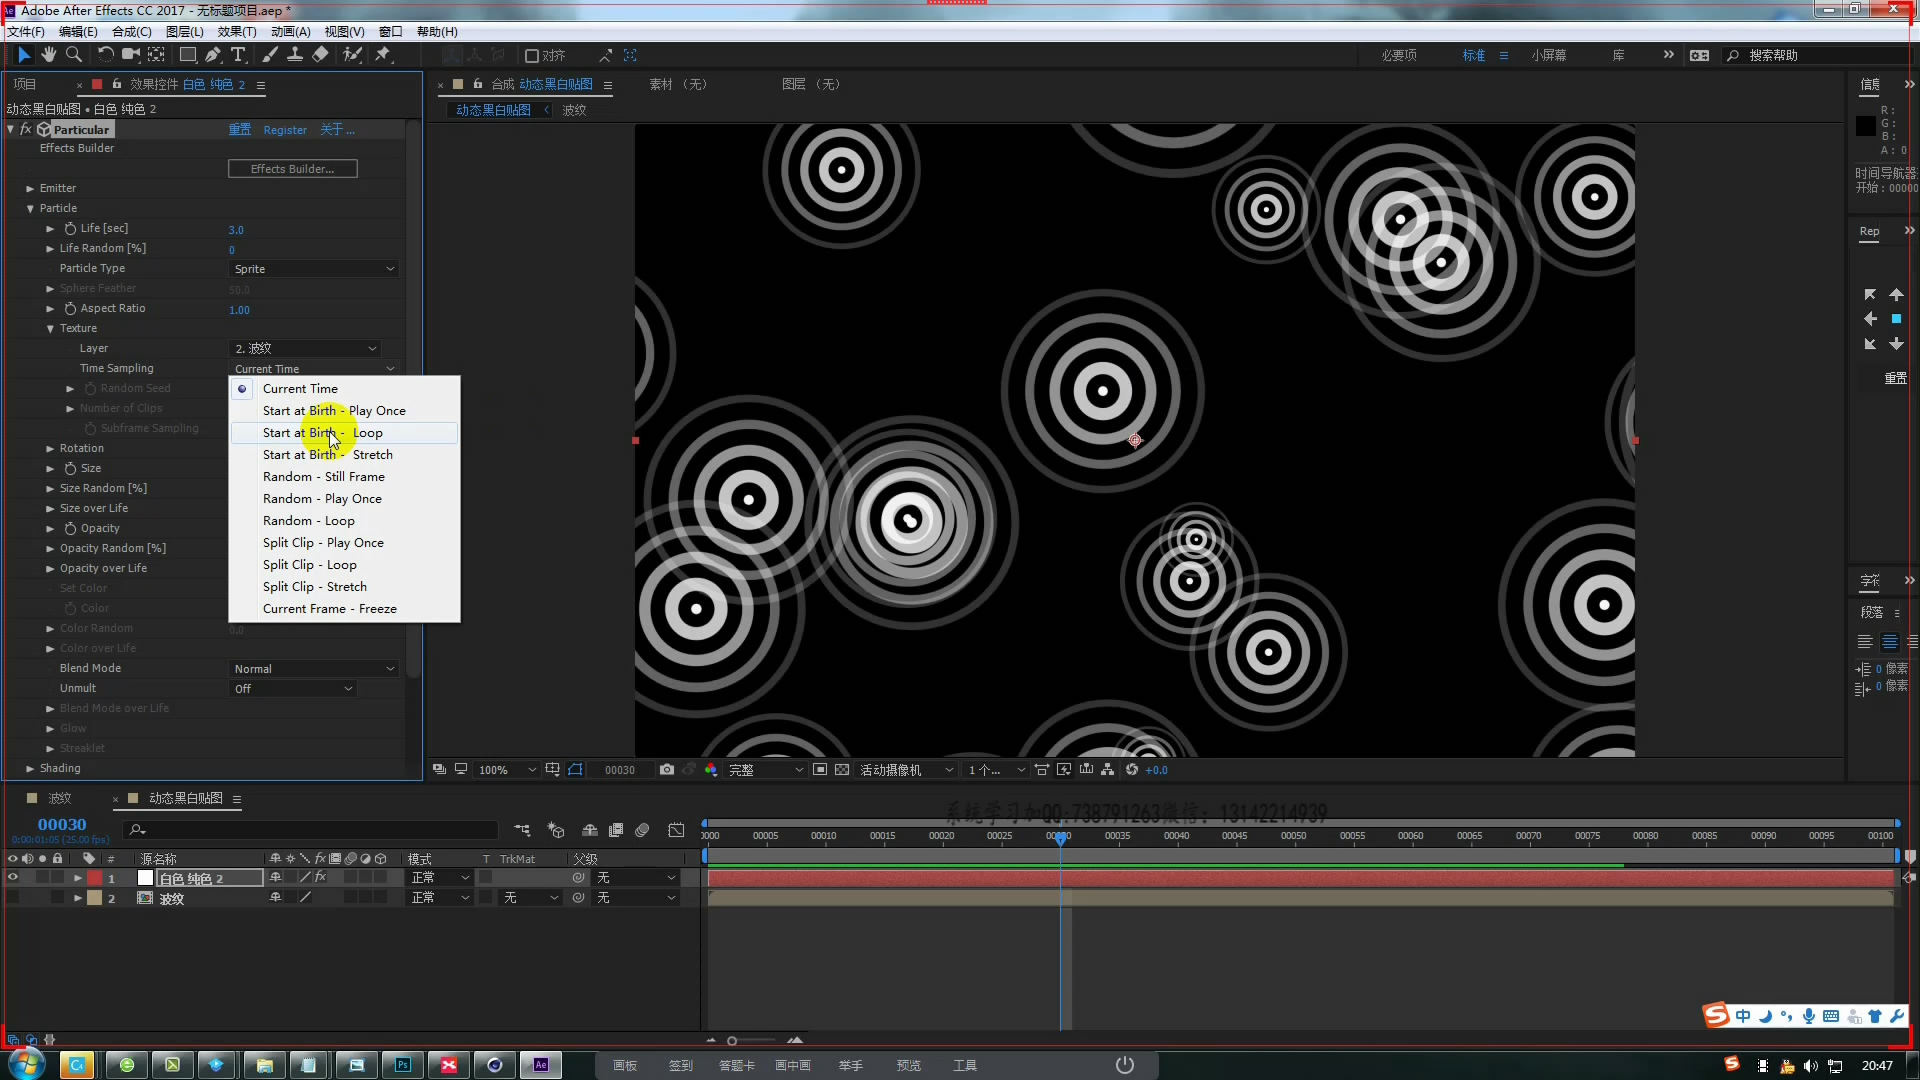Select the Puppet Pin tool
The height and width of the screenshot is (1080, 1920).
pos(382,55)
